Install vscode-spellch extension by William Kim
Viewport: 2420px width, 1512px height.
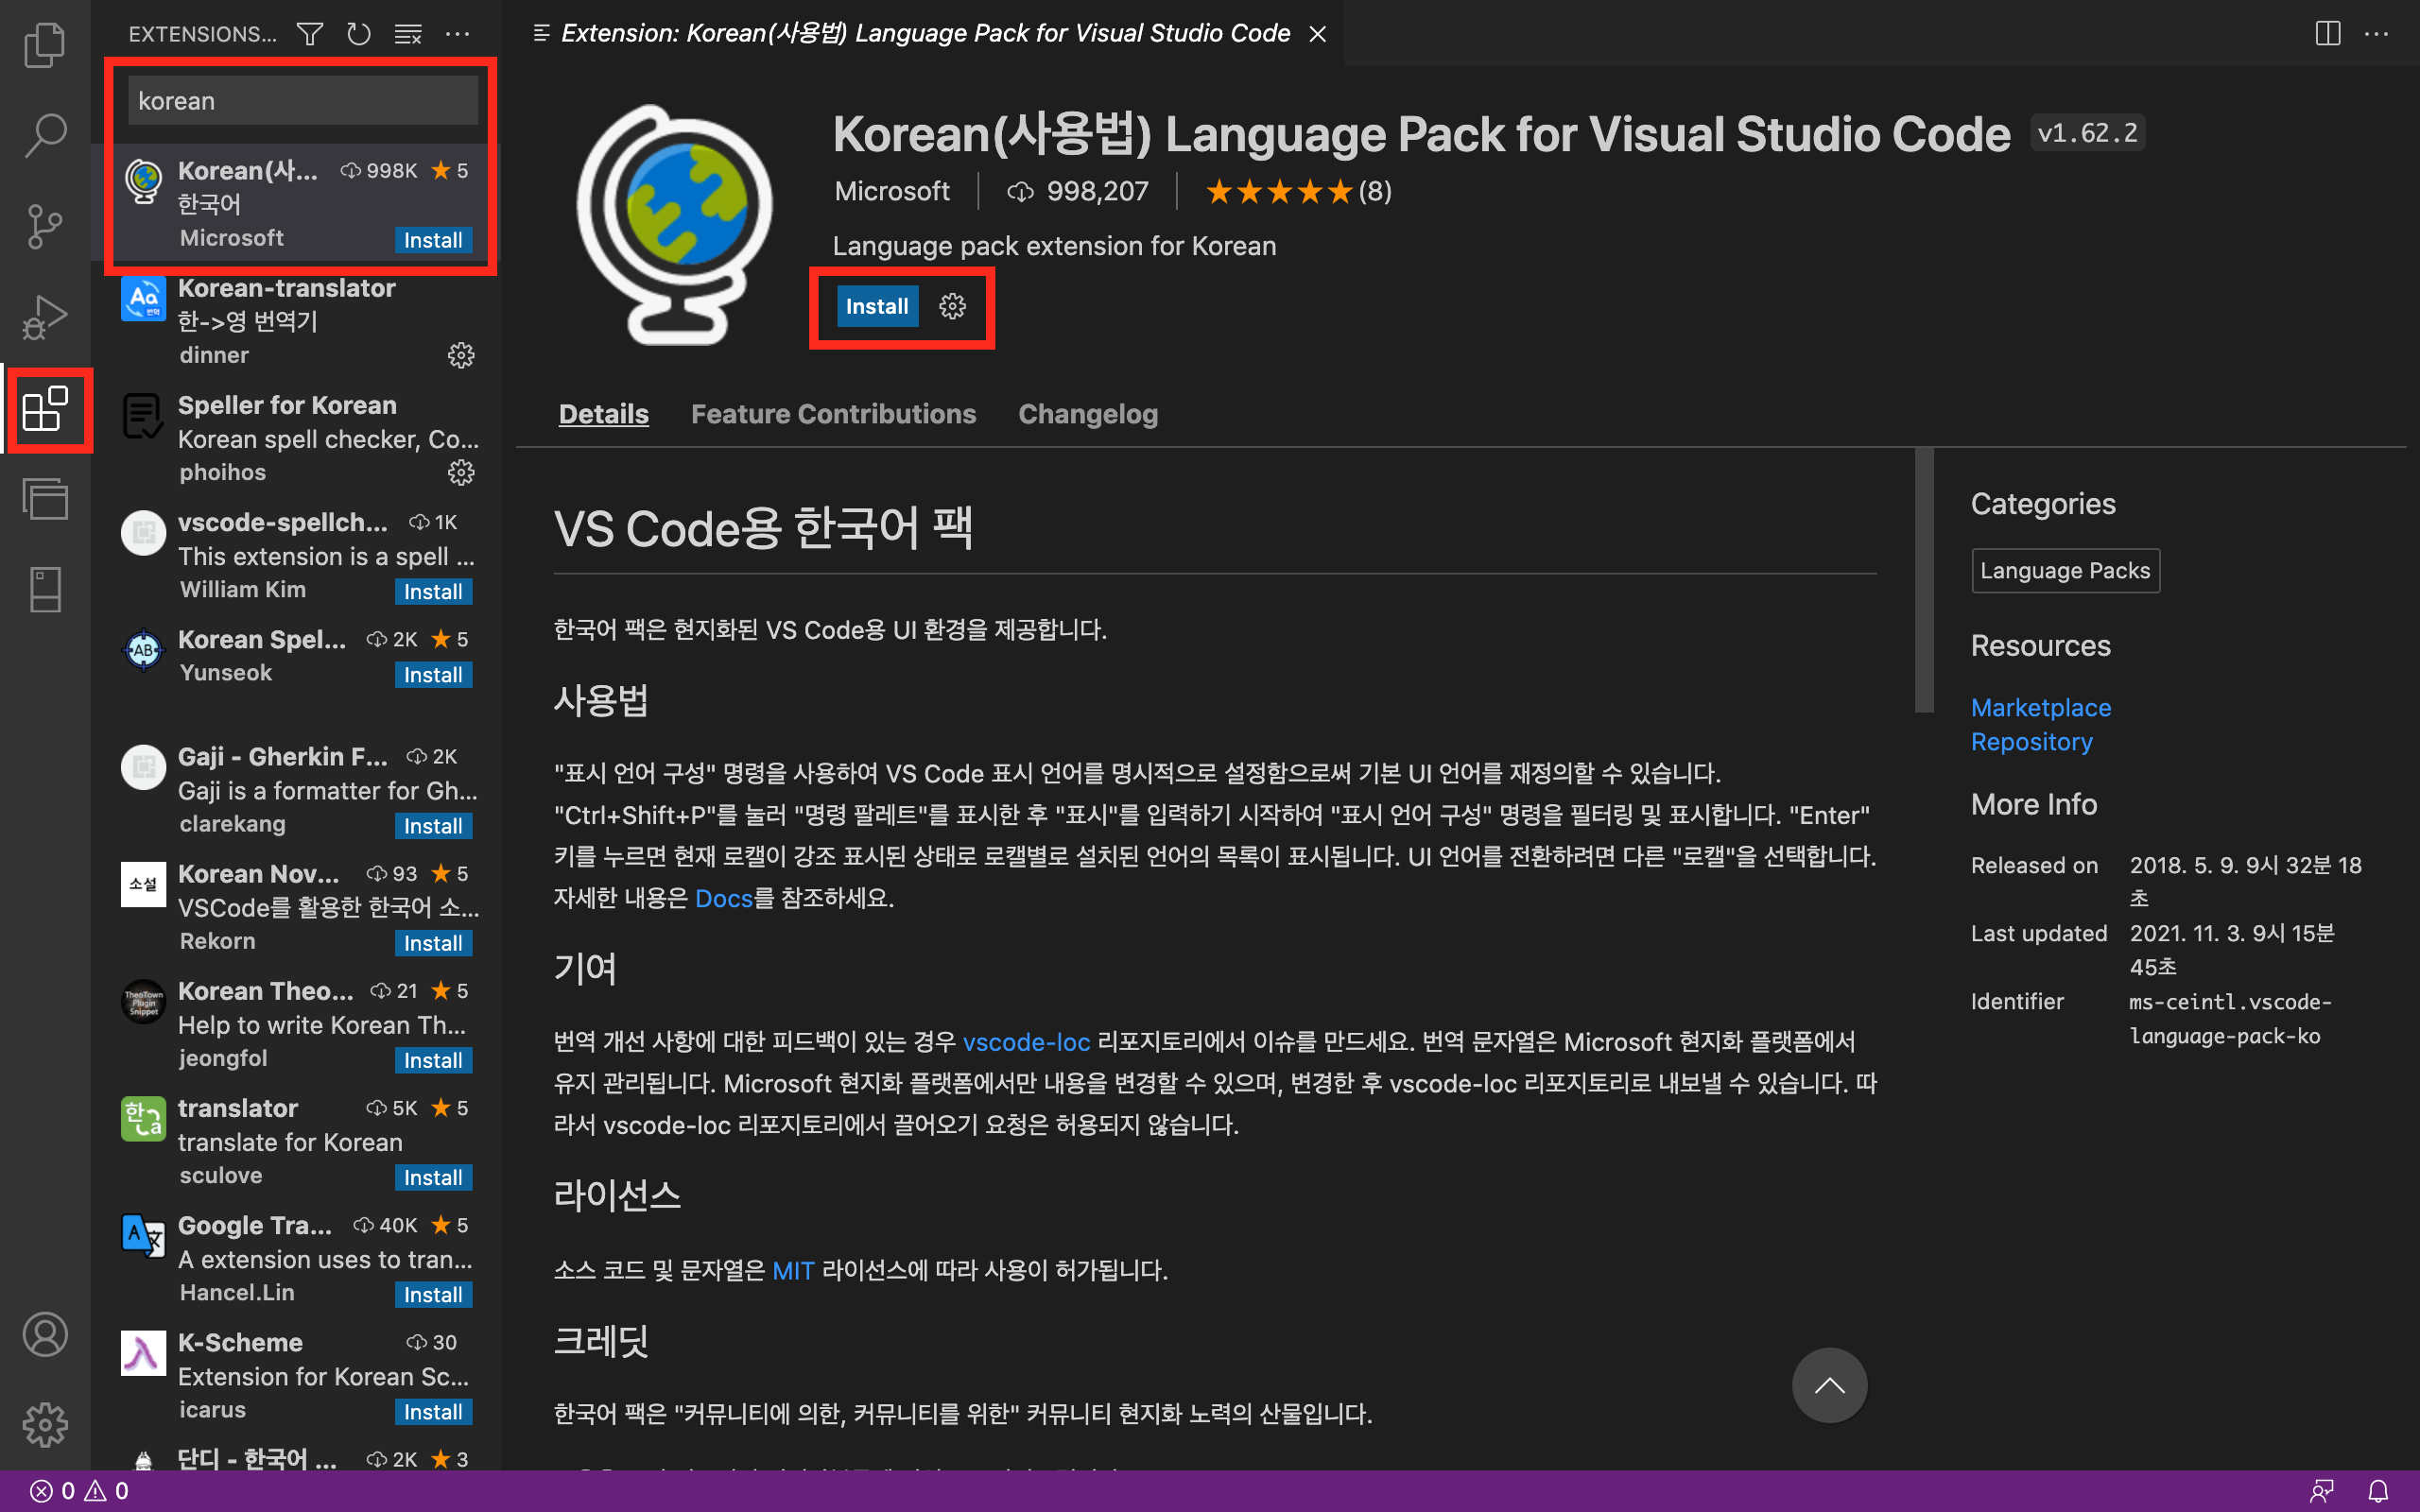(x=433, y=591)
